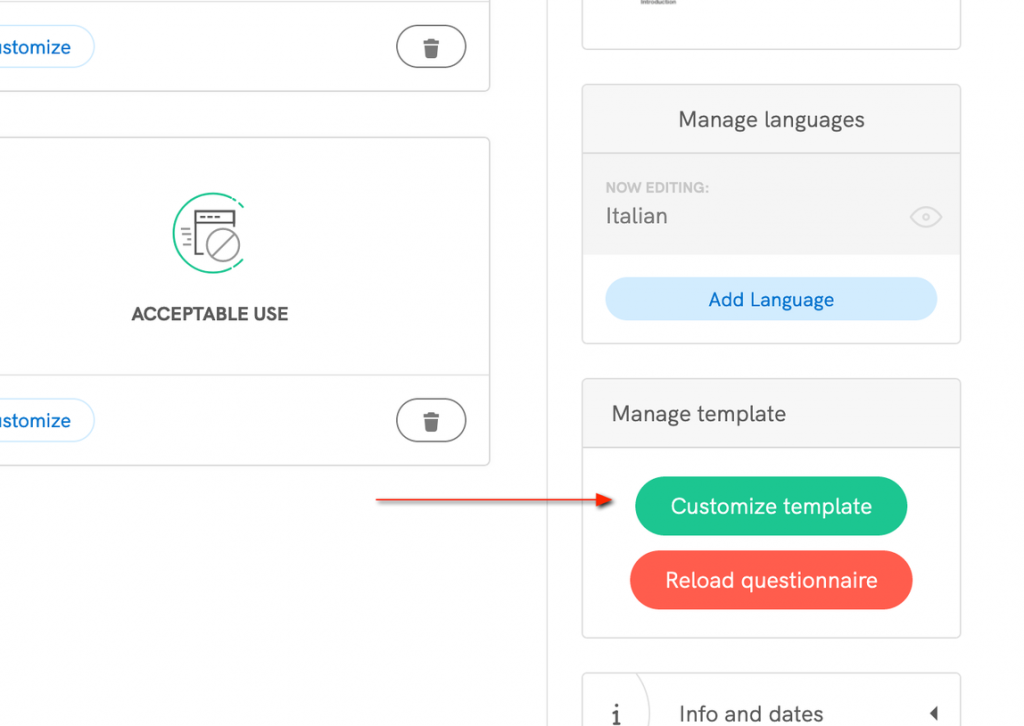
Task: Click the NOW EDITING label
Action: (656, 188)
